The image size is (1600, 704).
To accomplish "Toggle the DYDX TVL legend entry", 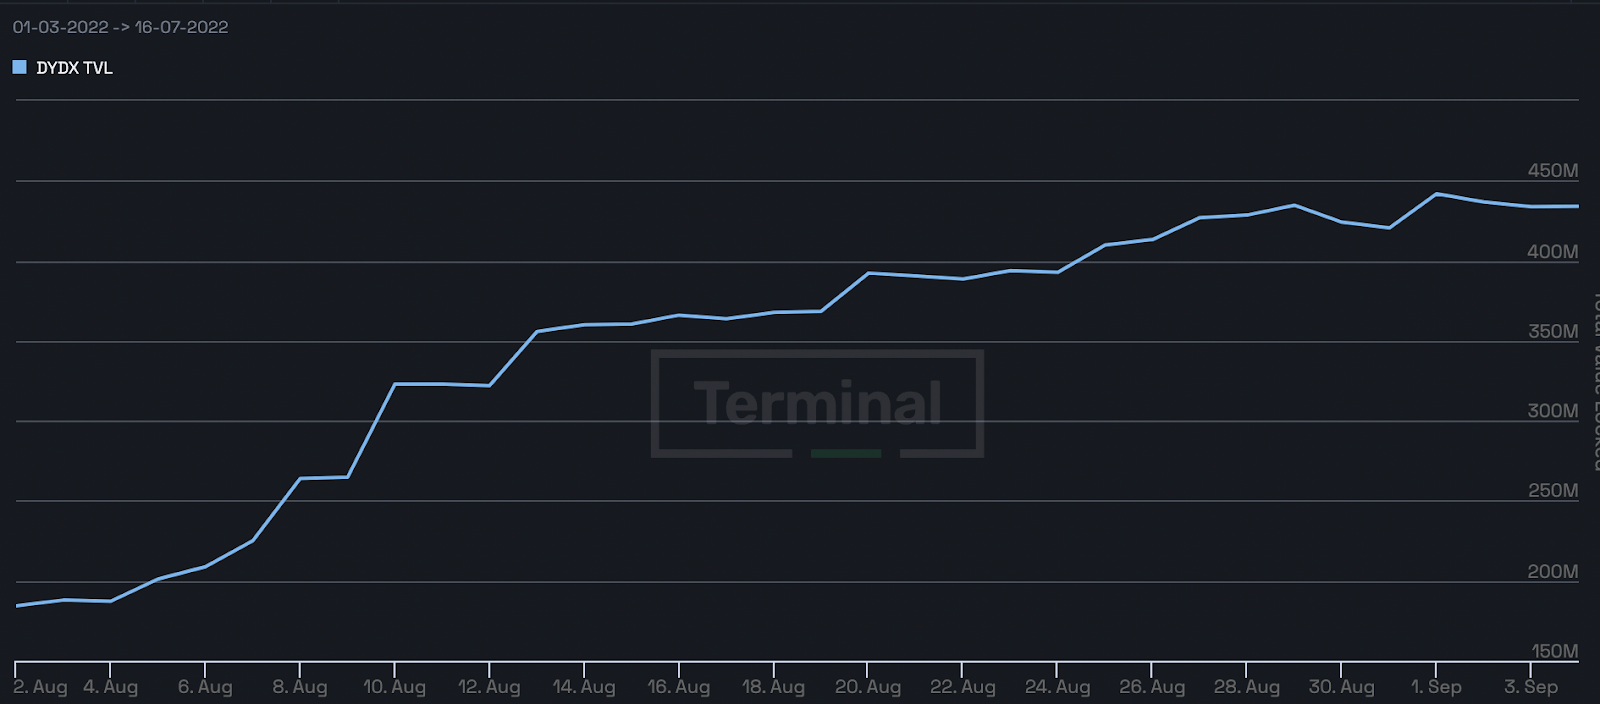I will coord(62,68).
